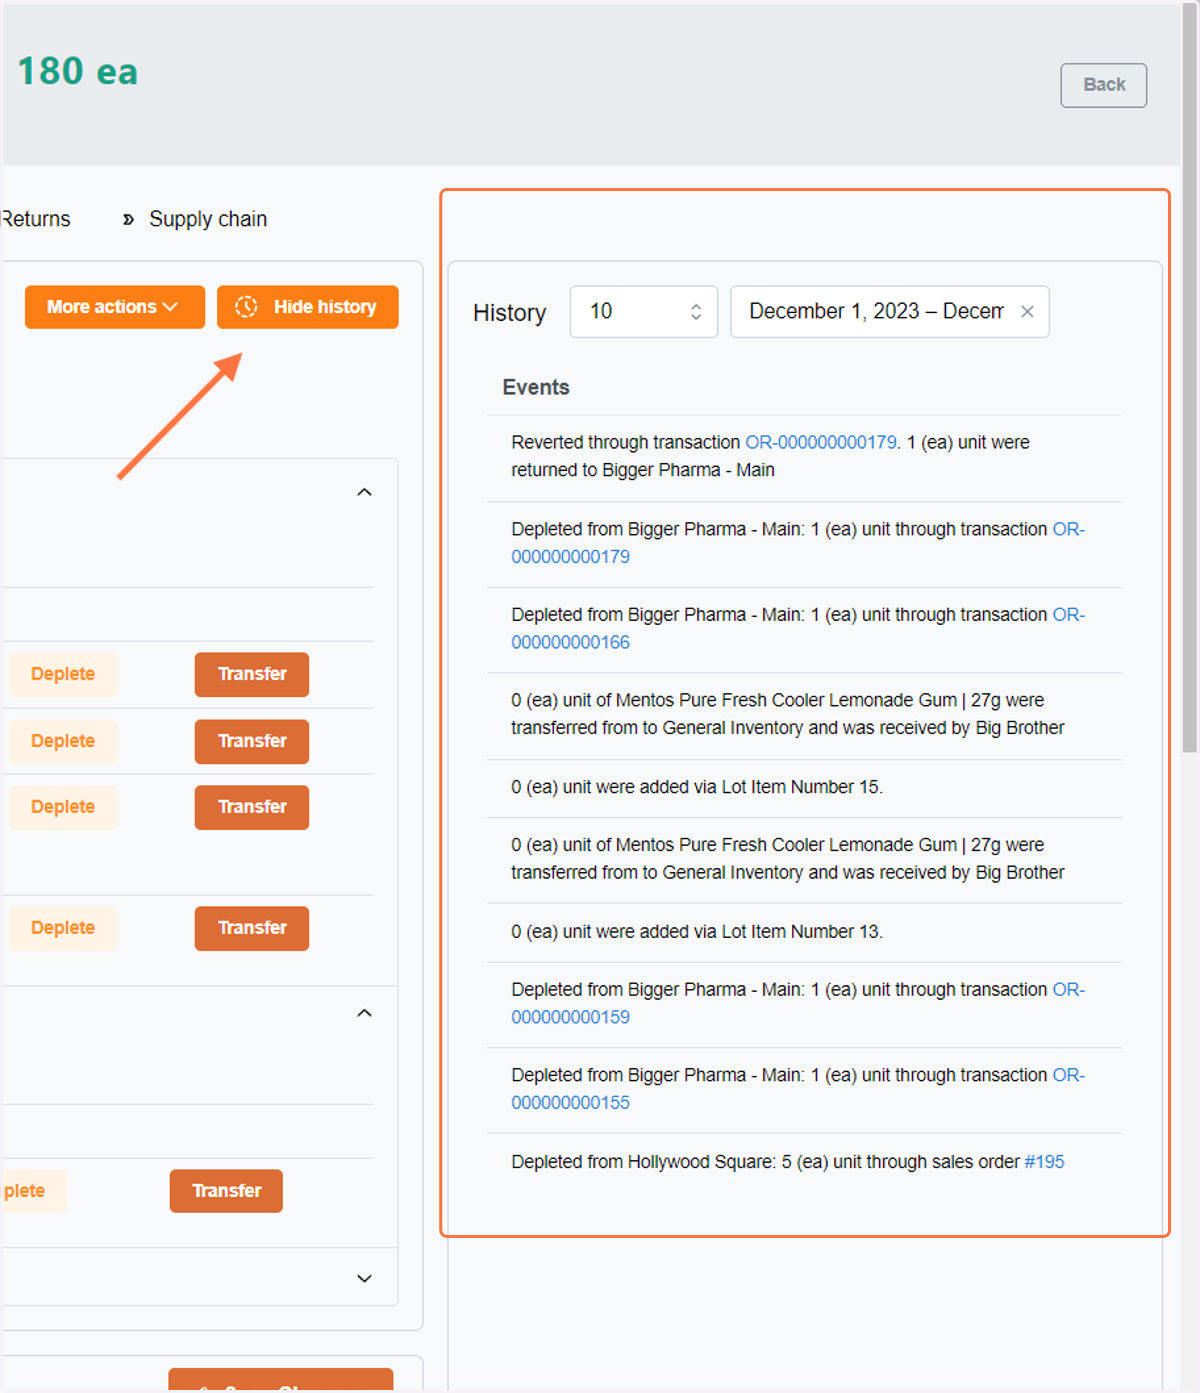The width and height of the screenshot is (1200, 1393).
Task: Expand the bottom section with down chevron
Action: pyautogui.click(x=365, y=1279)
